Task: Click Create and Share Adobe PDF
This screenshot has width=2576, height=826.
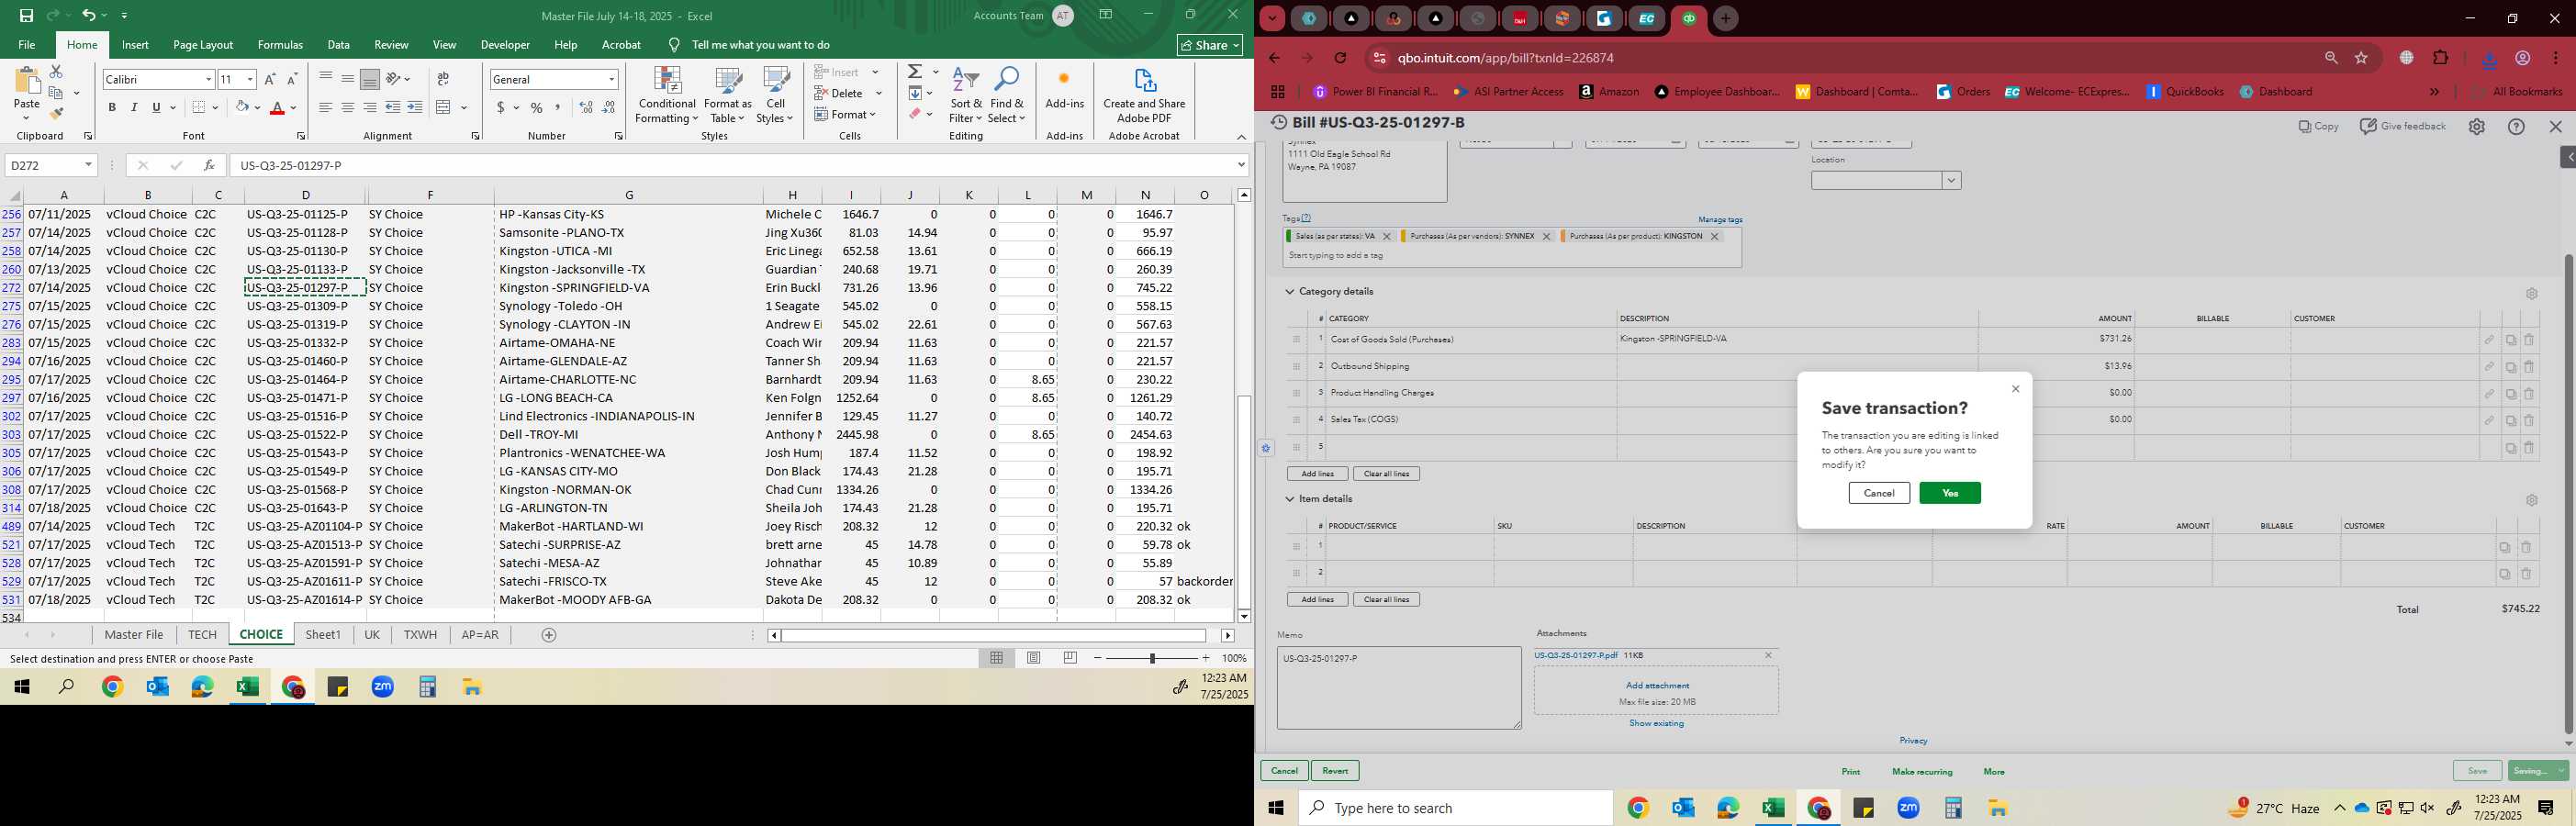Action: point(1144,96)
